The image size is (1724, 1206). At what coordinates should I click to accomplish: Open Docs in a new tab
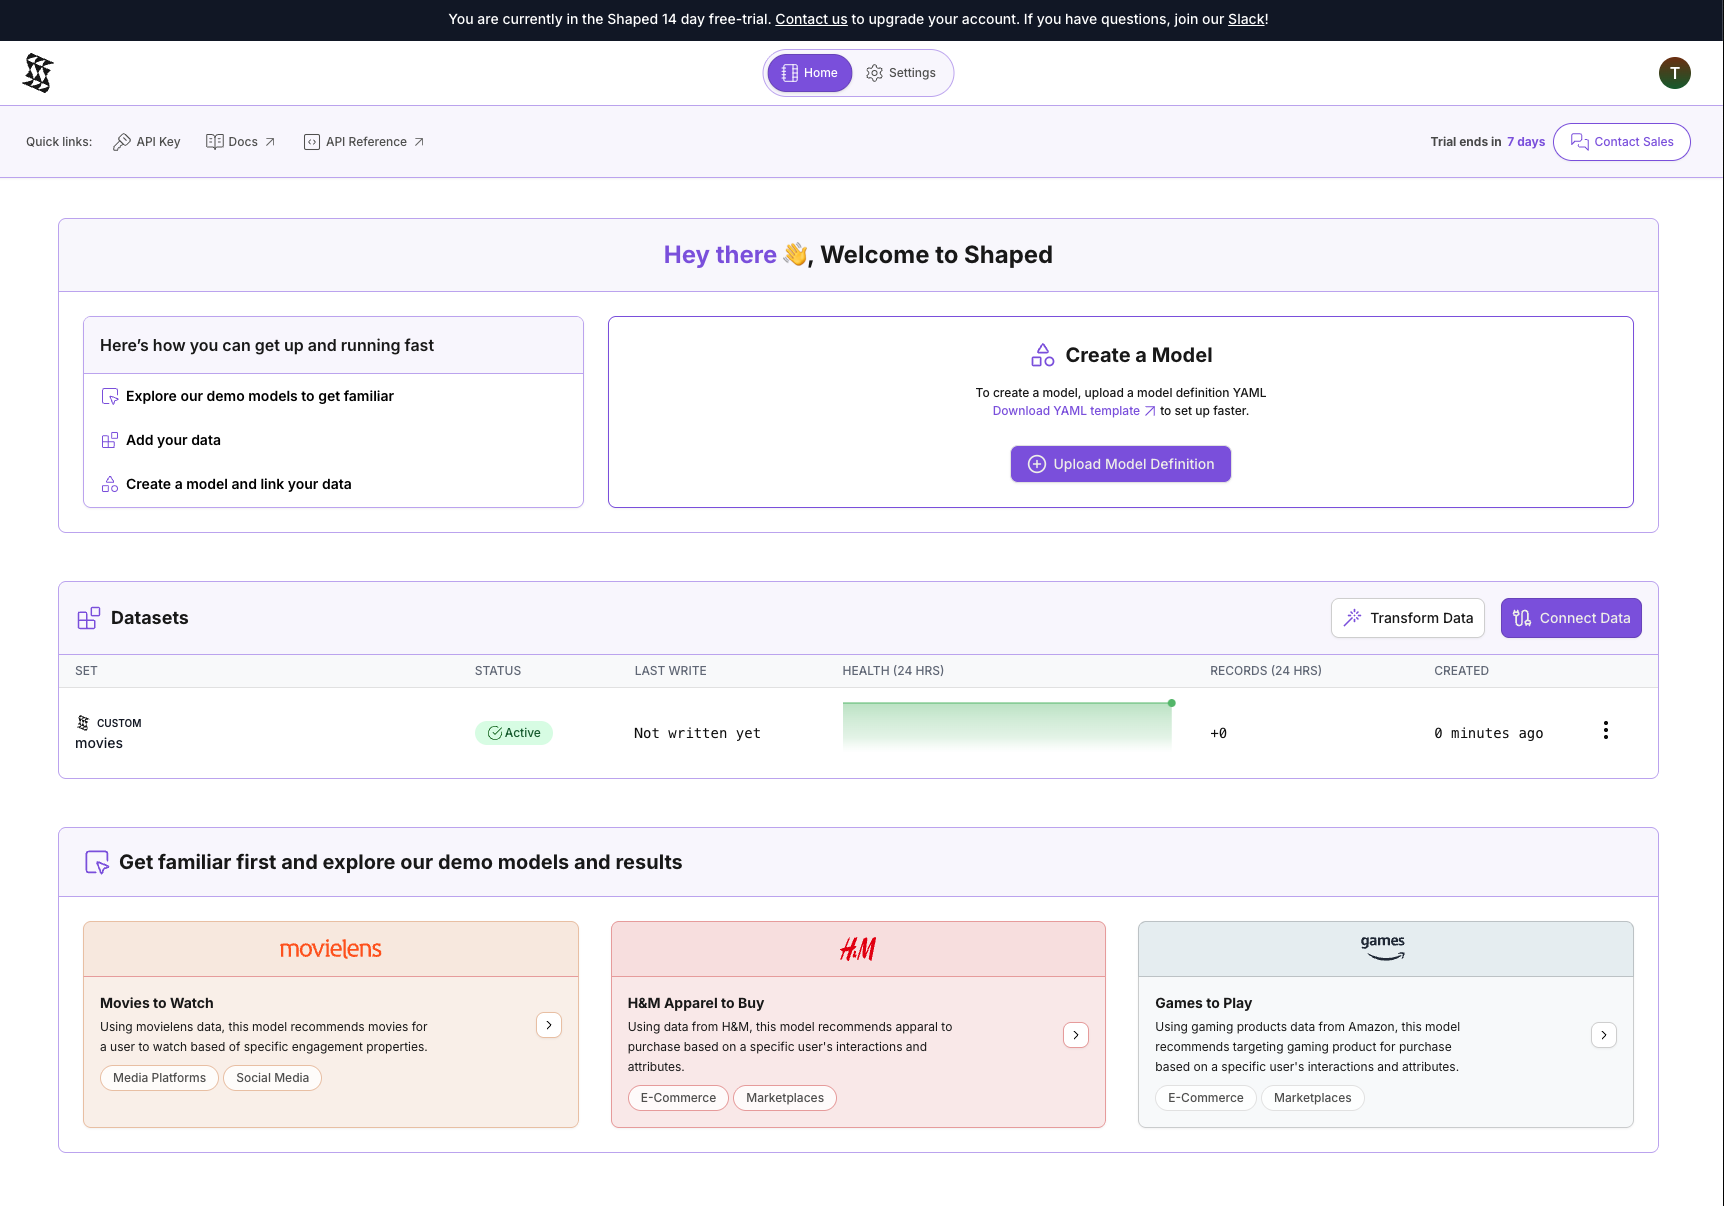(241, 142)
